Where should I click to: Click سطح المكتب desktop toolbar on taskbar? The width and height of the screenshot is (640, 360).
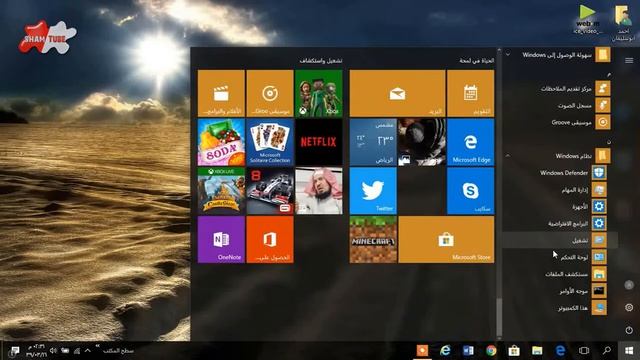pyautogui.click(x=118, y=351)
